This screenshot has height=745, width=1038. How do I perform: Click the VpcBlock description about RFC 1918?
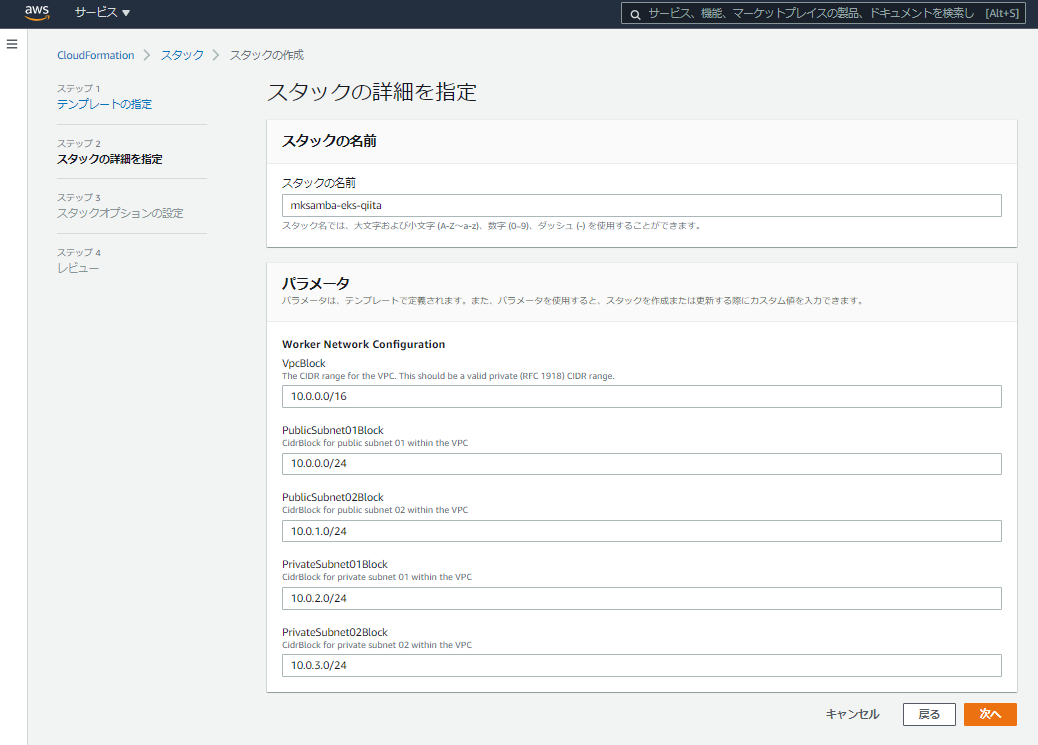click(x=448, y=376)
